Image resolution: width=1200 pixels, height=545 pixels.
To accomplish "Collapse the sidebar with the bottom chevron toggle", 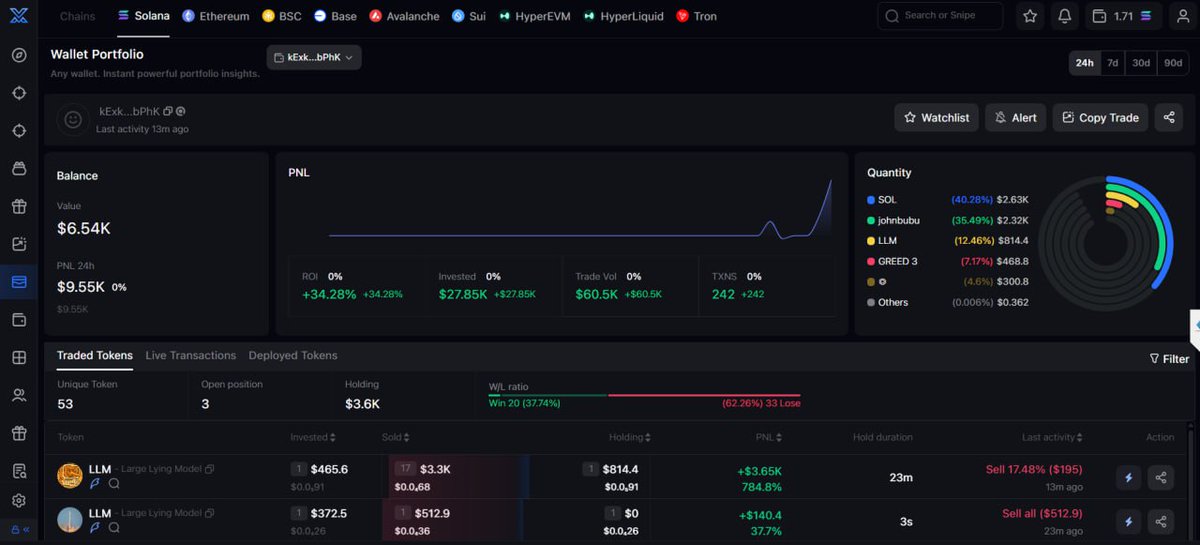I will [19, 530].
